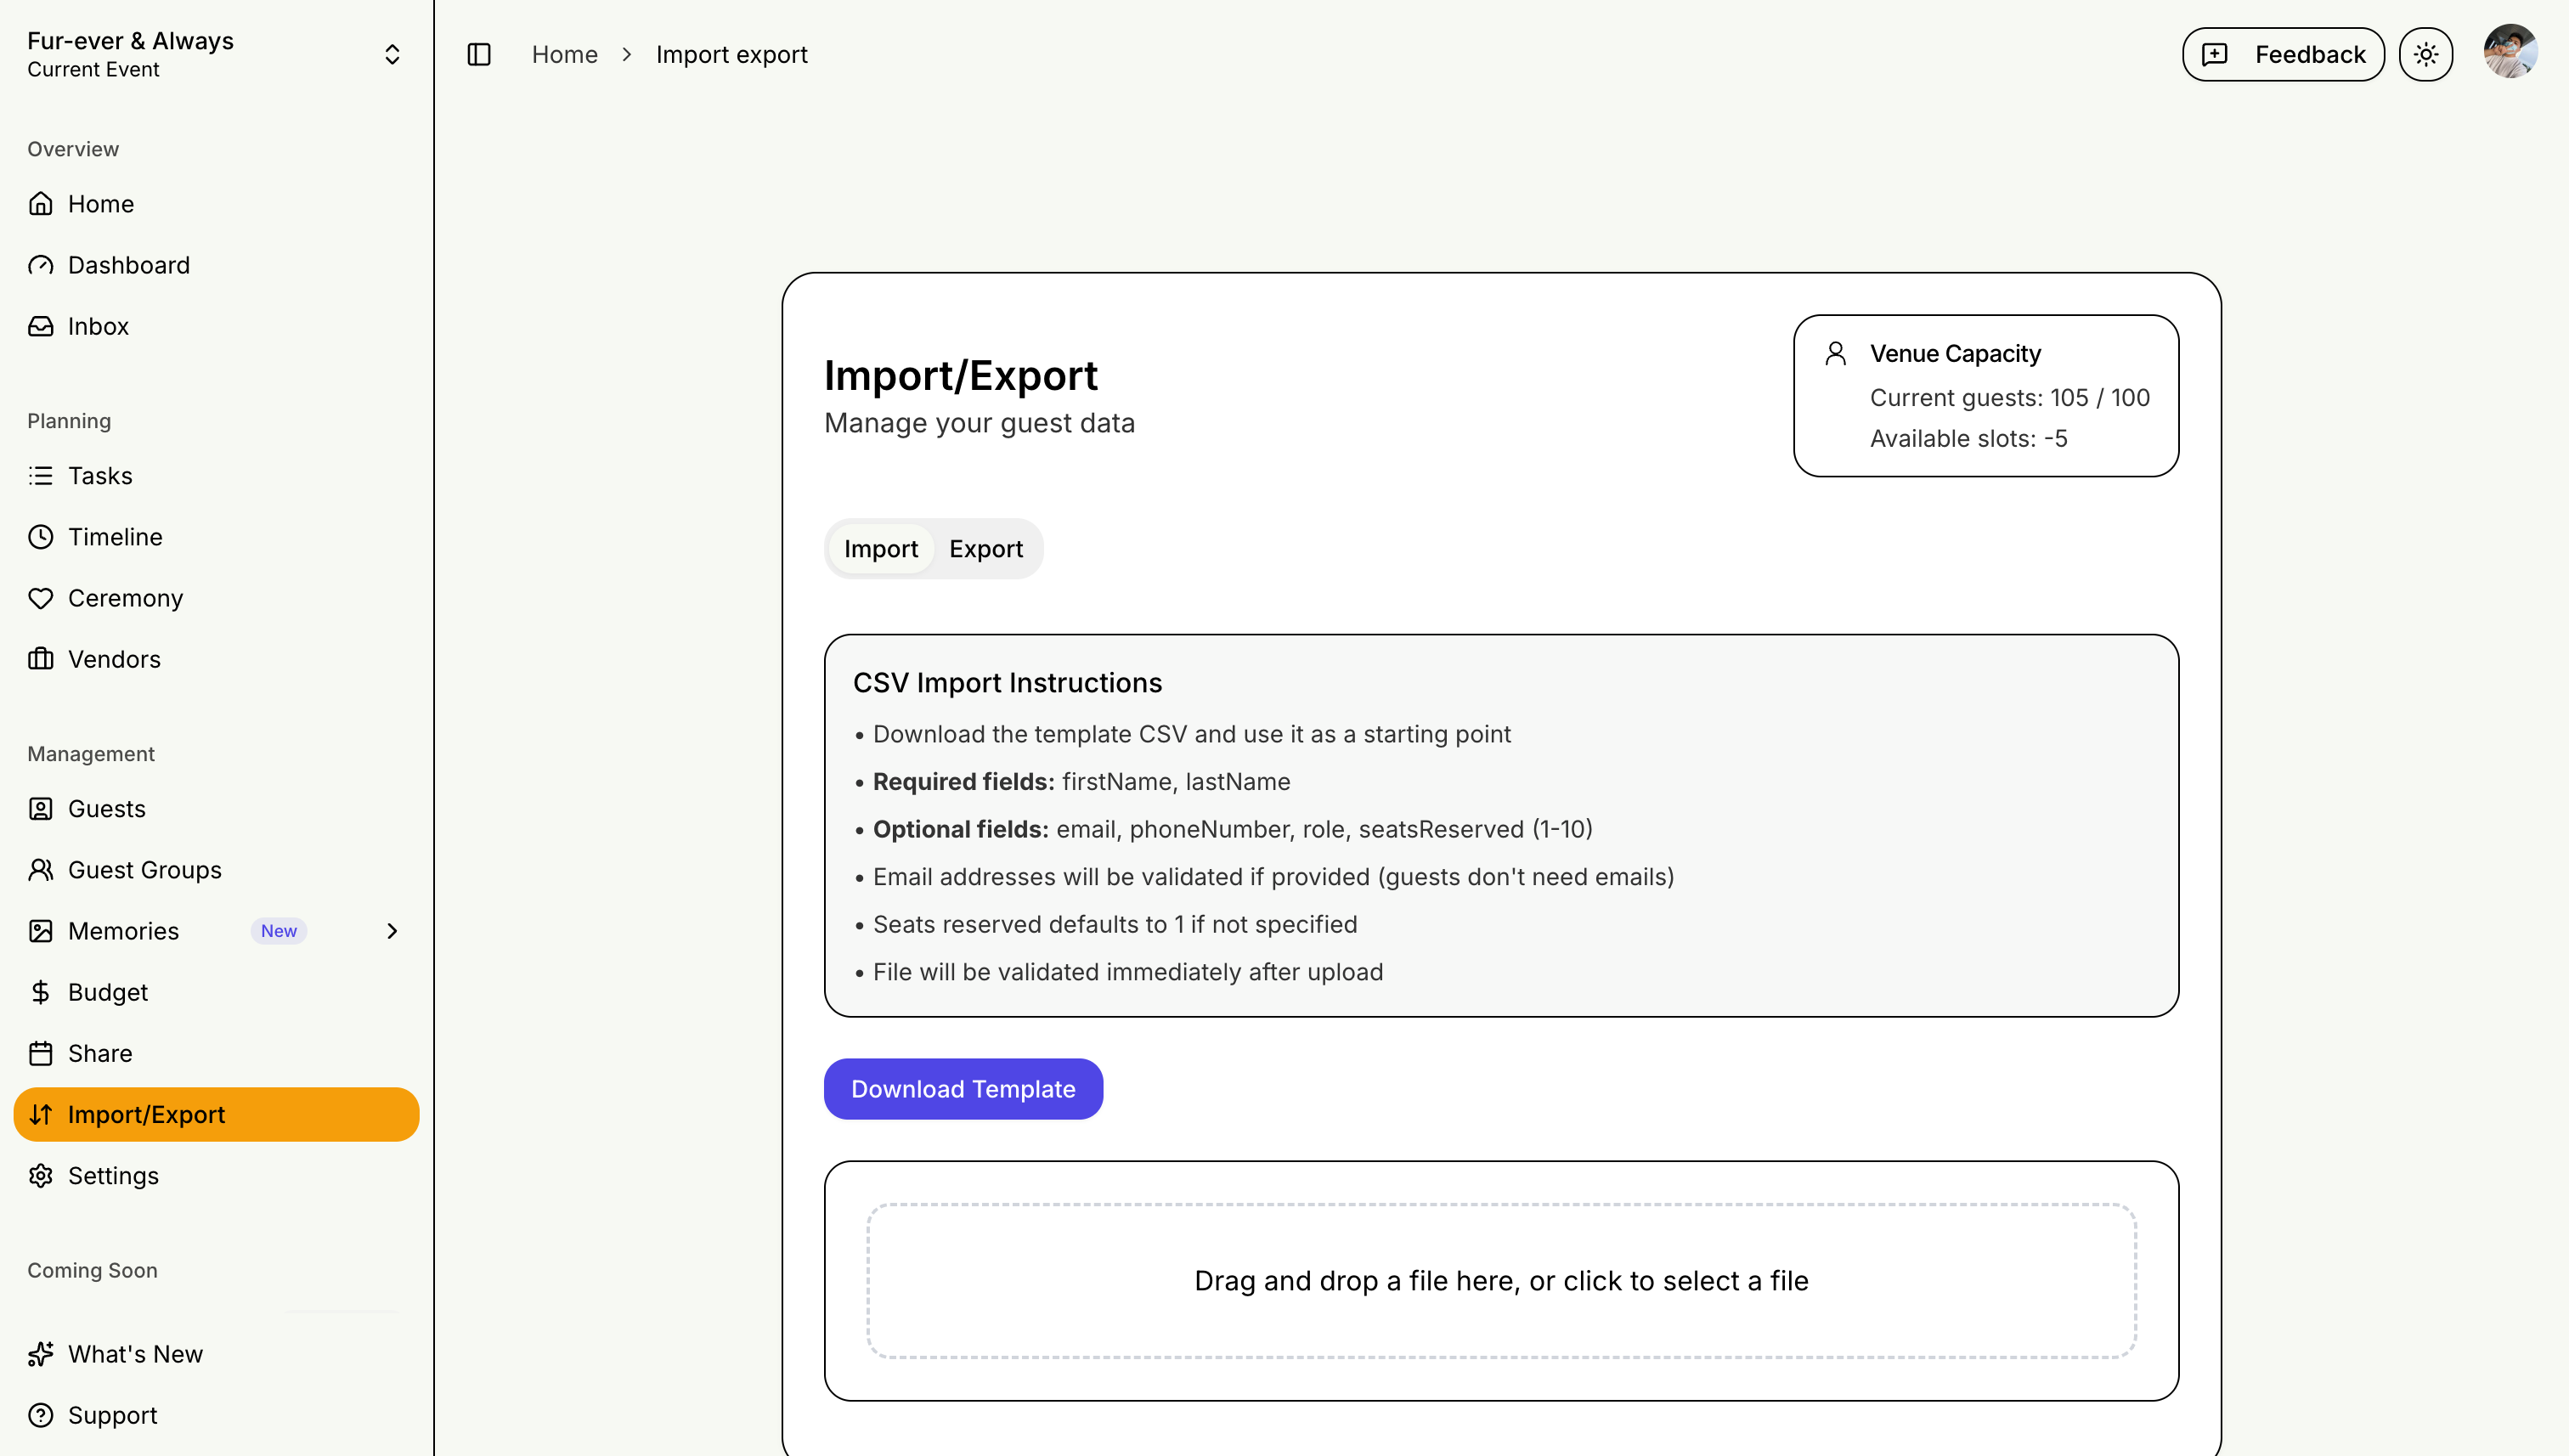Click the What's New sparkle icon
Image resolution: width=2569 pixels, height=1456 pixels.
pyautogui.click(x=40, y=1354)
